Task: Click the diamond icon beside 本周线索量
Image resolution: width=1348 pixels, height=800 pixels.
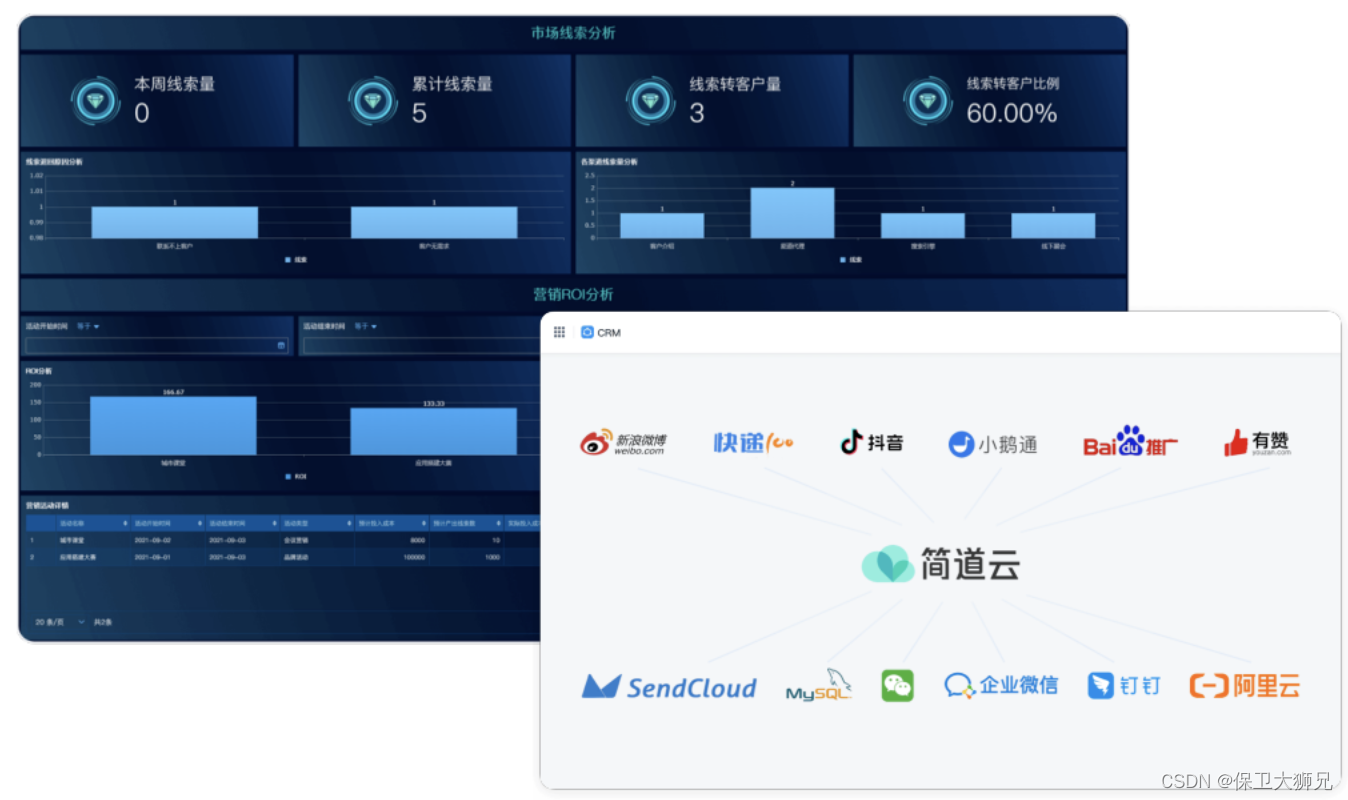Action: [96, 101]
